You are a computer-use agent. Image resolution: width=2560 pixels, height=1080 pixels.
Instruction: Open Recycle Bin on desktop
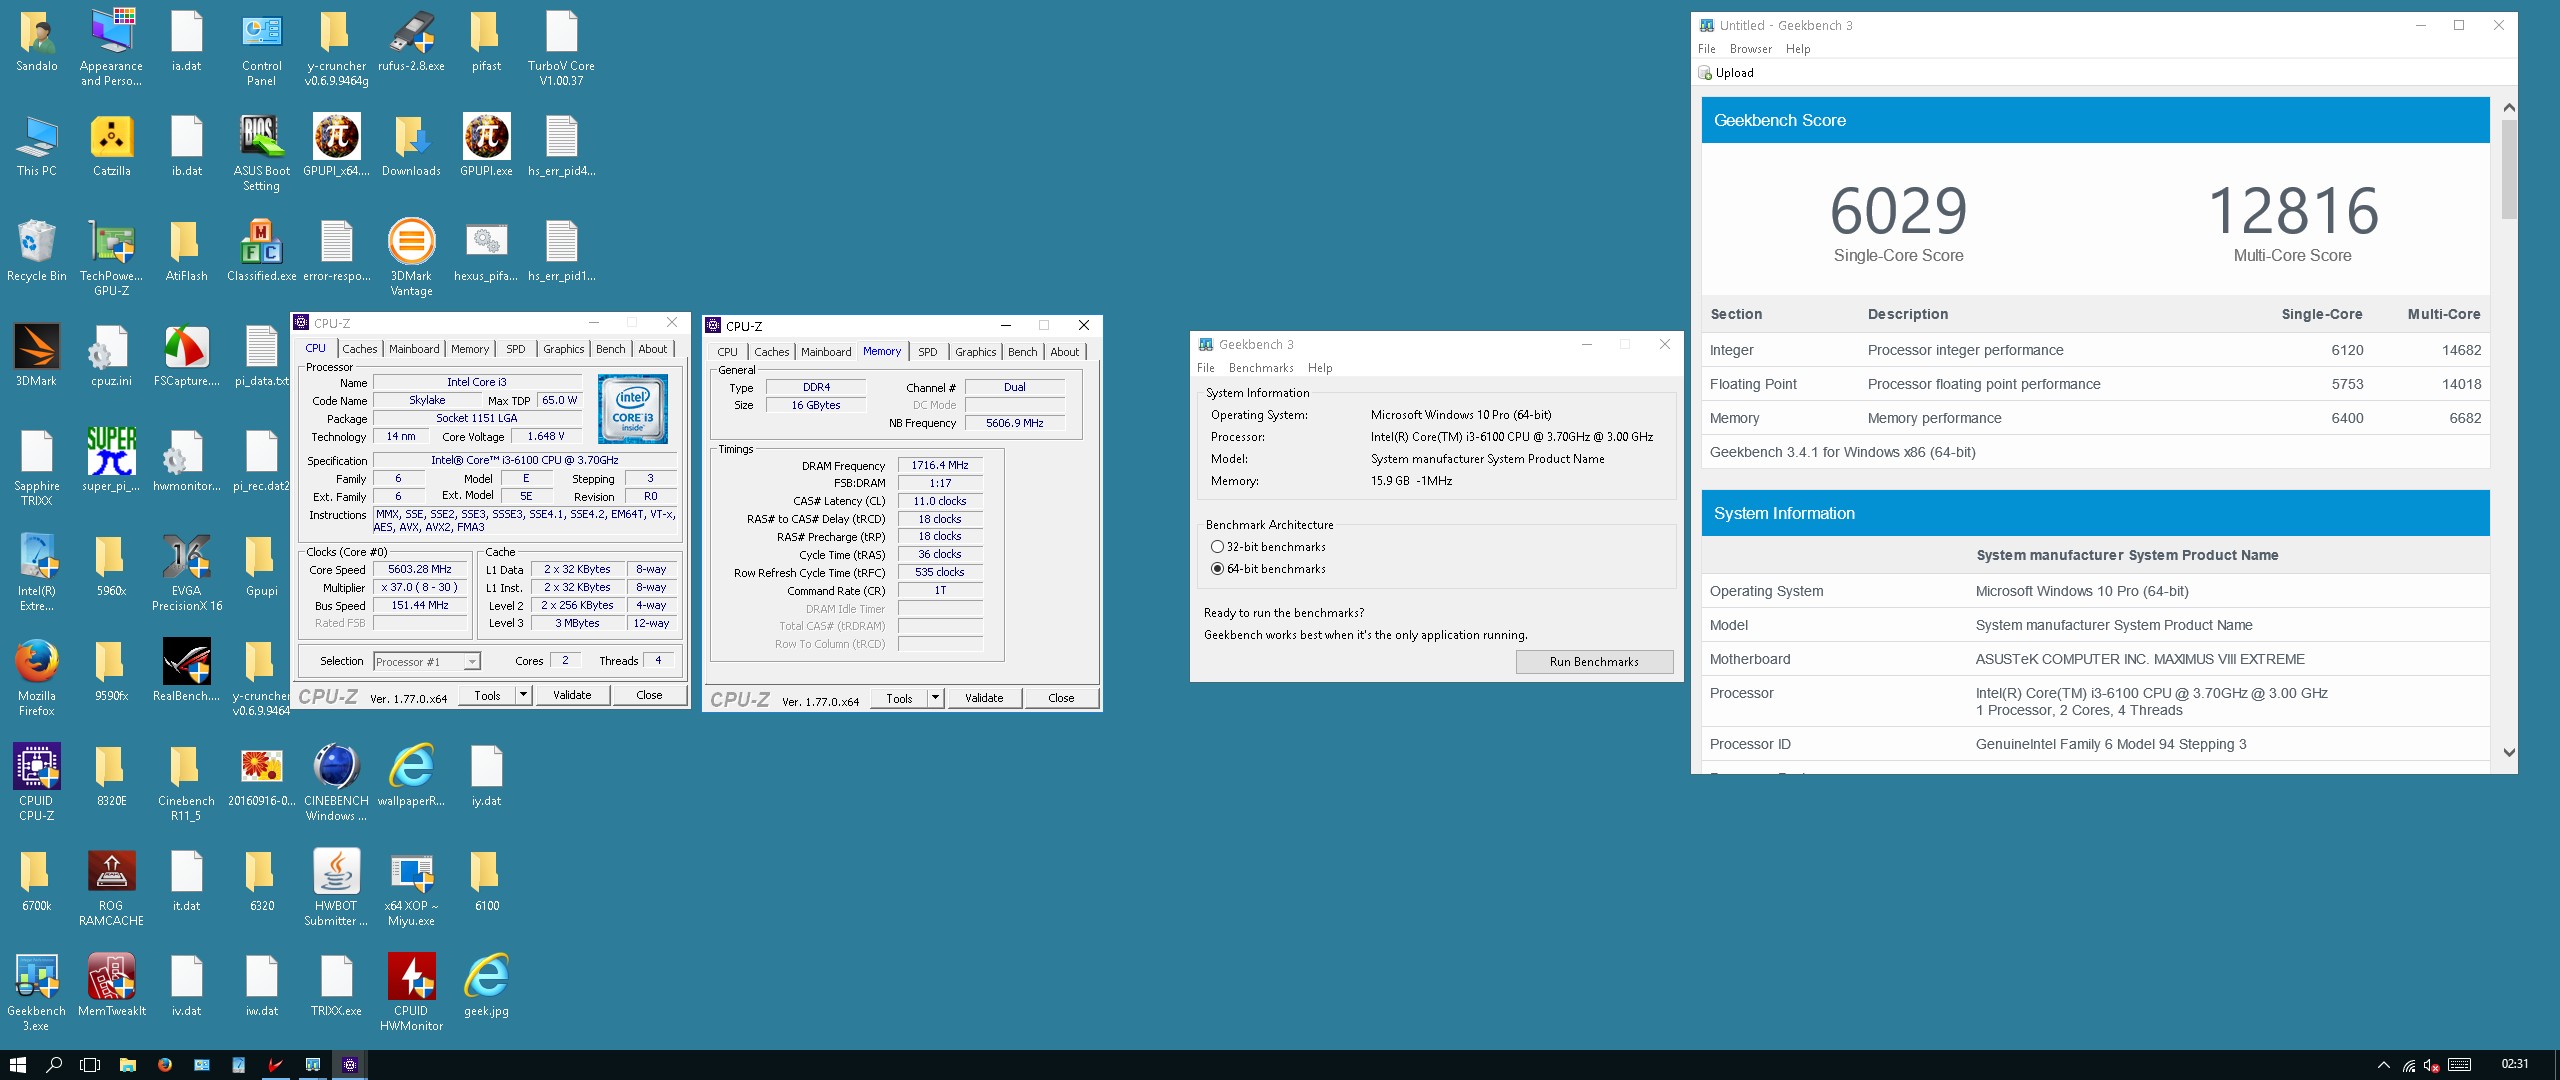pyautogui.click(x=36, y=251)
